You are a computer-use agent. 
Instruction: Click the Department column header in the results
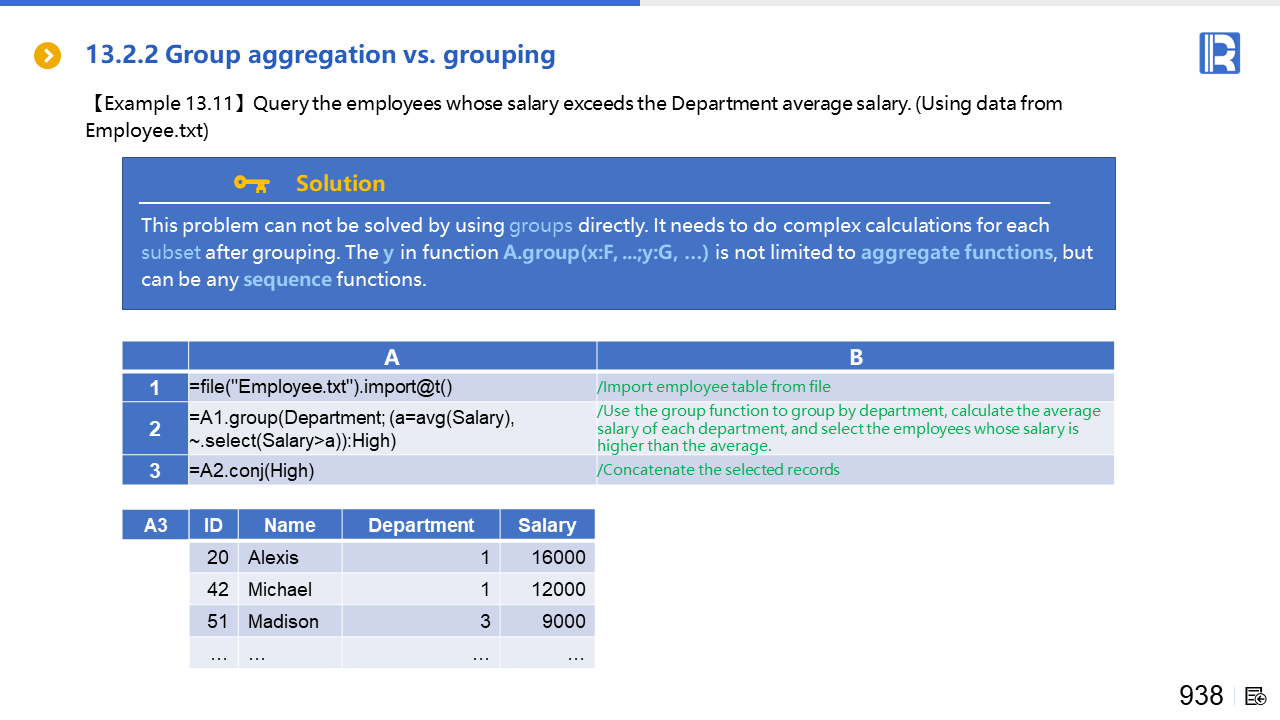click(x=421, y=525)
